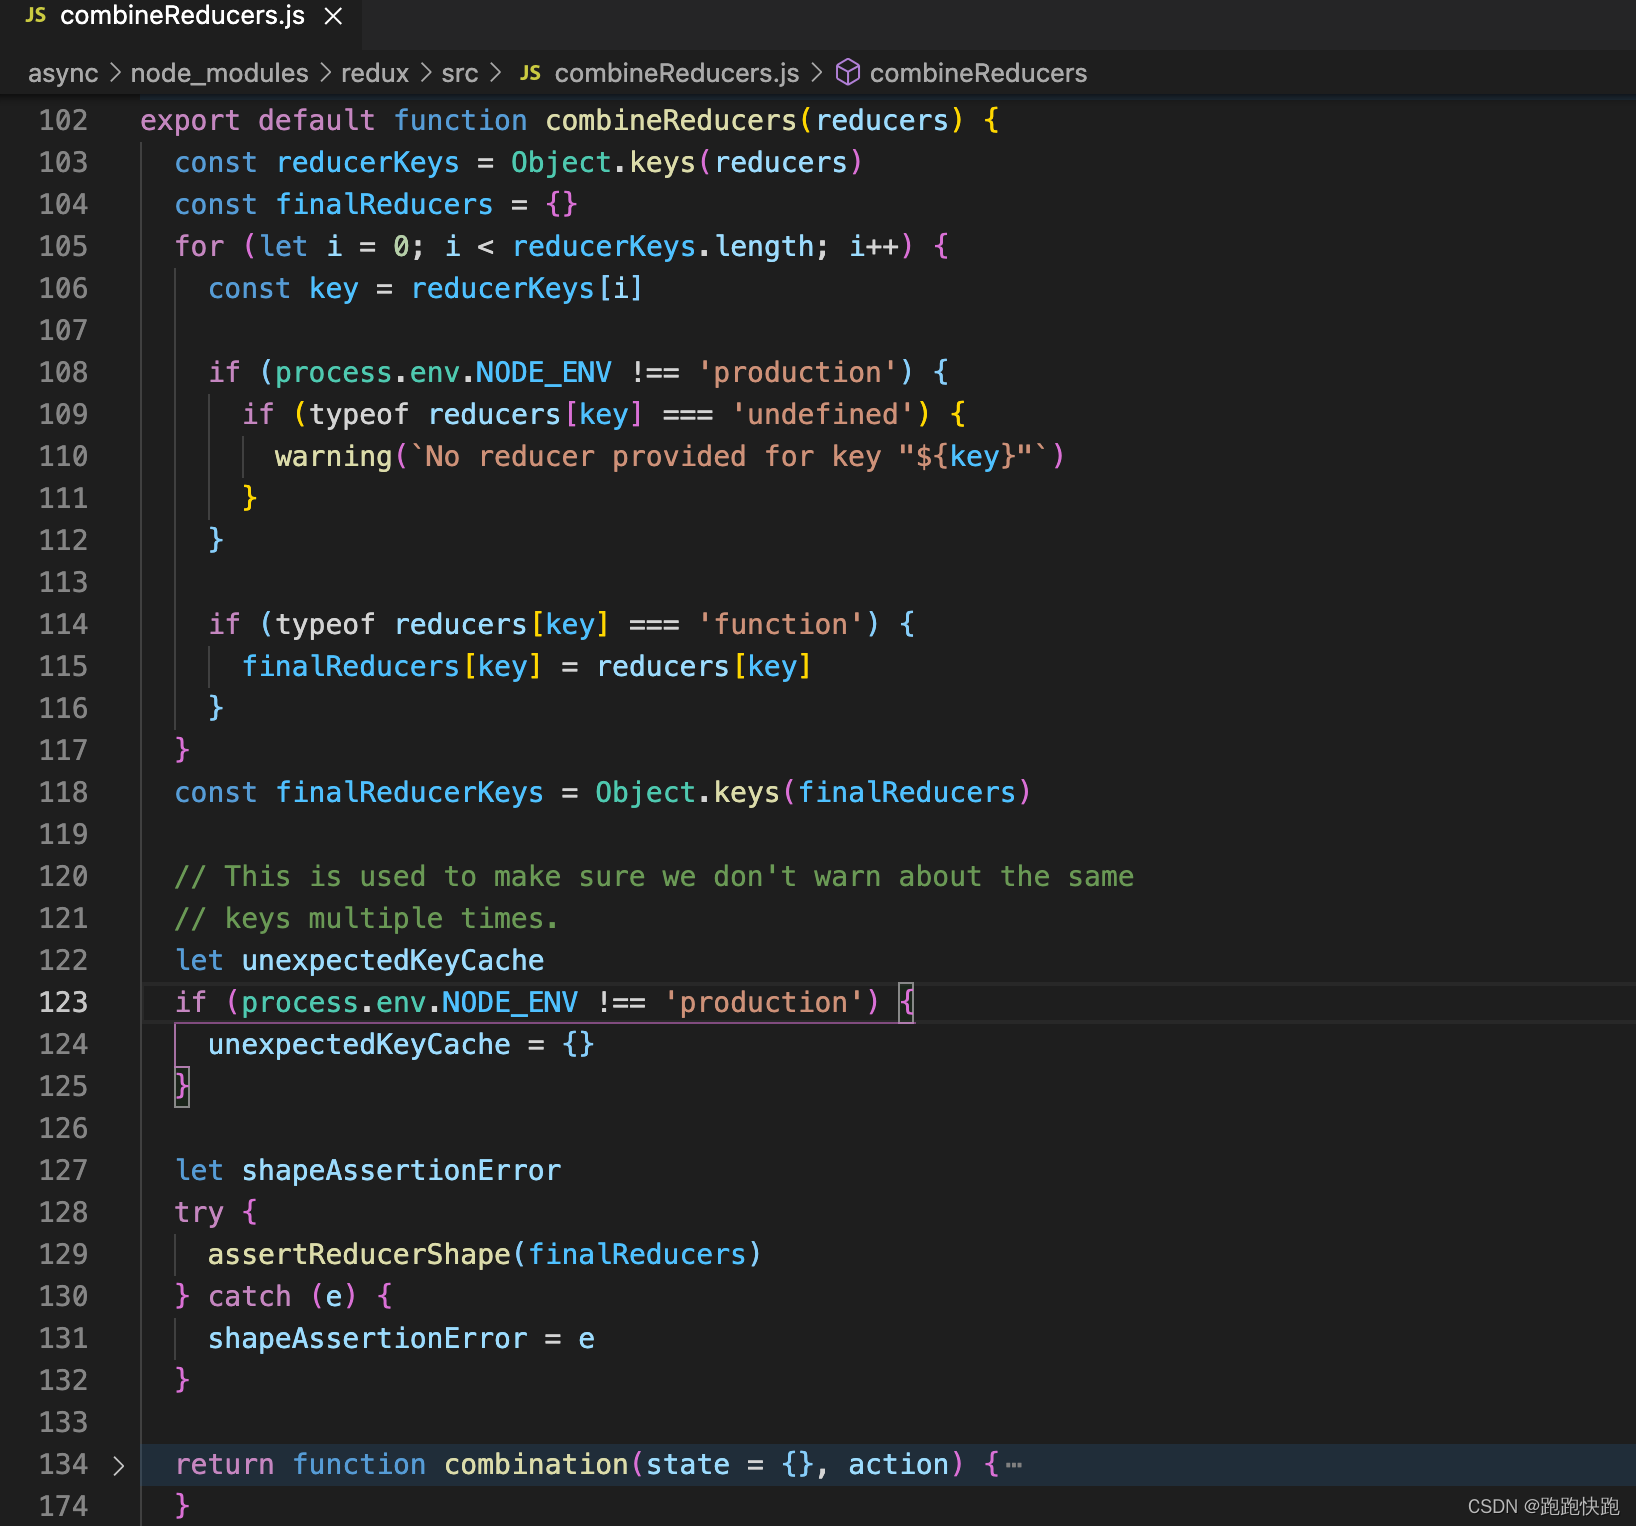Place cursor on the highlighted line 123
1636x1526 pixels.
tap(500, 1001)
